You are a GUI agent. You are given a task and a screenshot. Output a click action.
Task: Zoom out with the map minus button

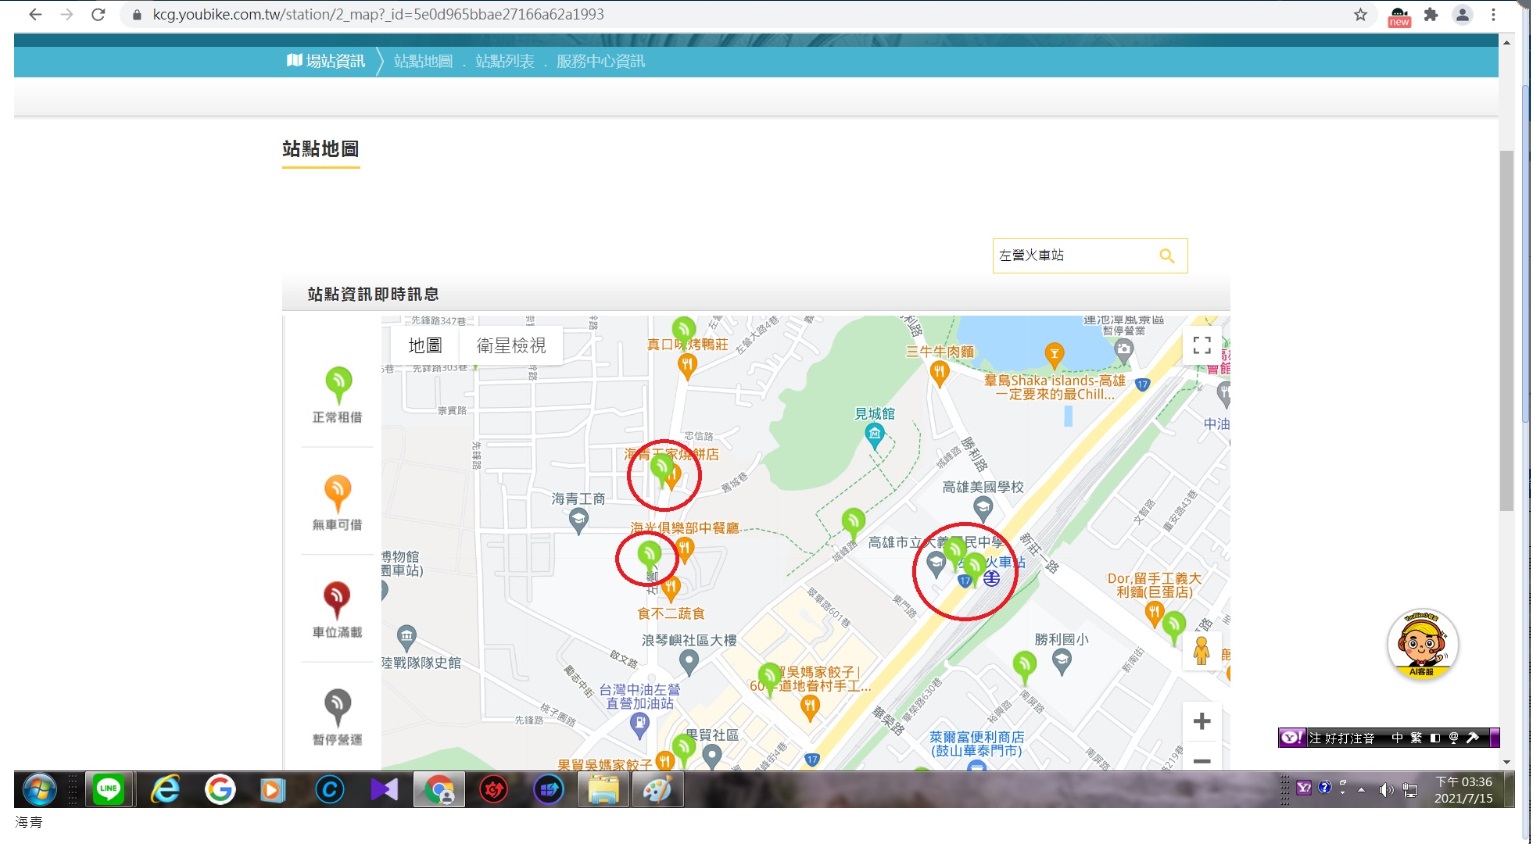pyautogui.click(x=1202, y=760)
